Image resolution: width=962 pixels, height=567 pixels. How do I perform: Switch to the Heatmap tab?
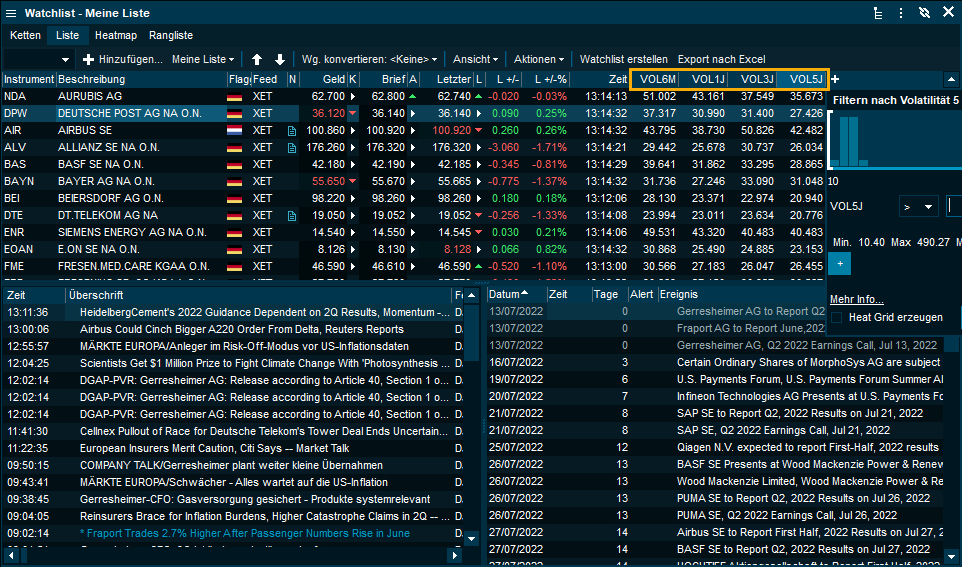tap(115, 35)
